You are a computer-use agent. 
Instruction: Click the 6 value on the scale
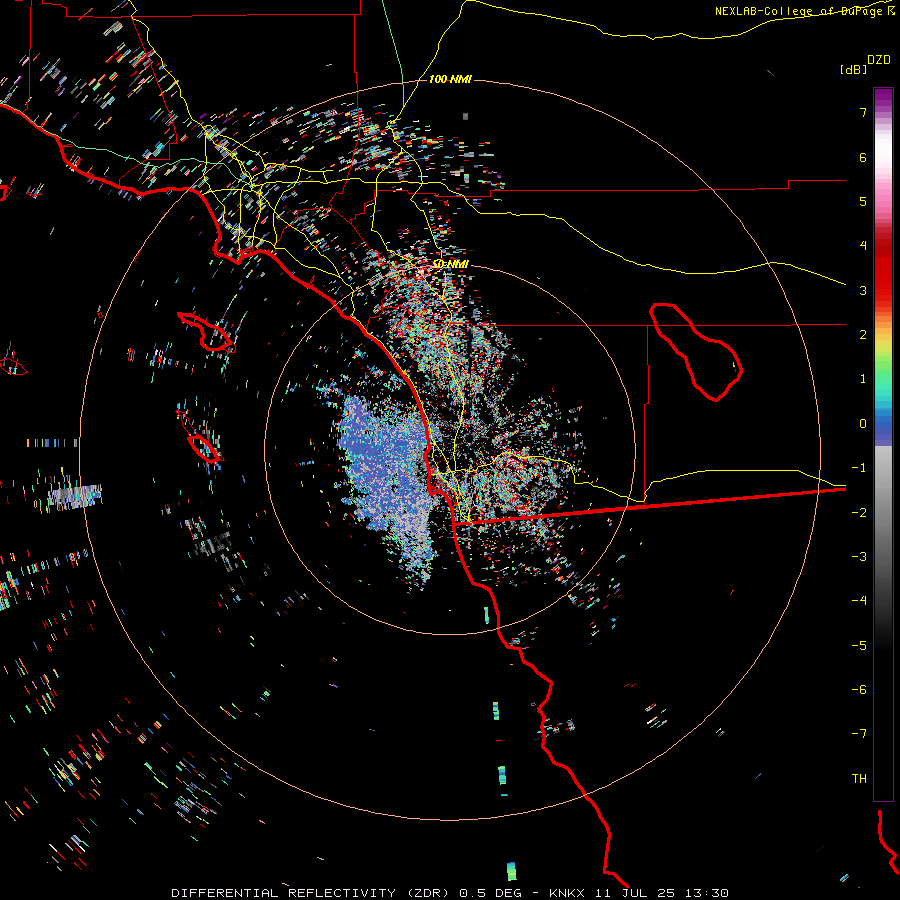point(863,157)
